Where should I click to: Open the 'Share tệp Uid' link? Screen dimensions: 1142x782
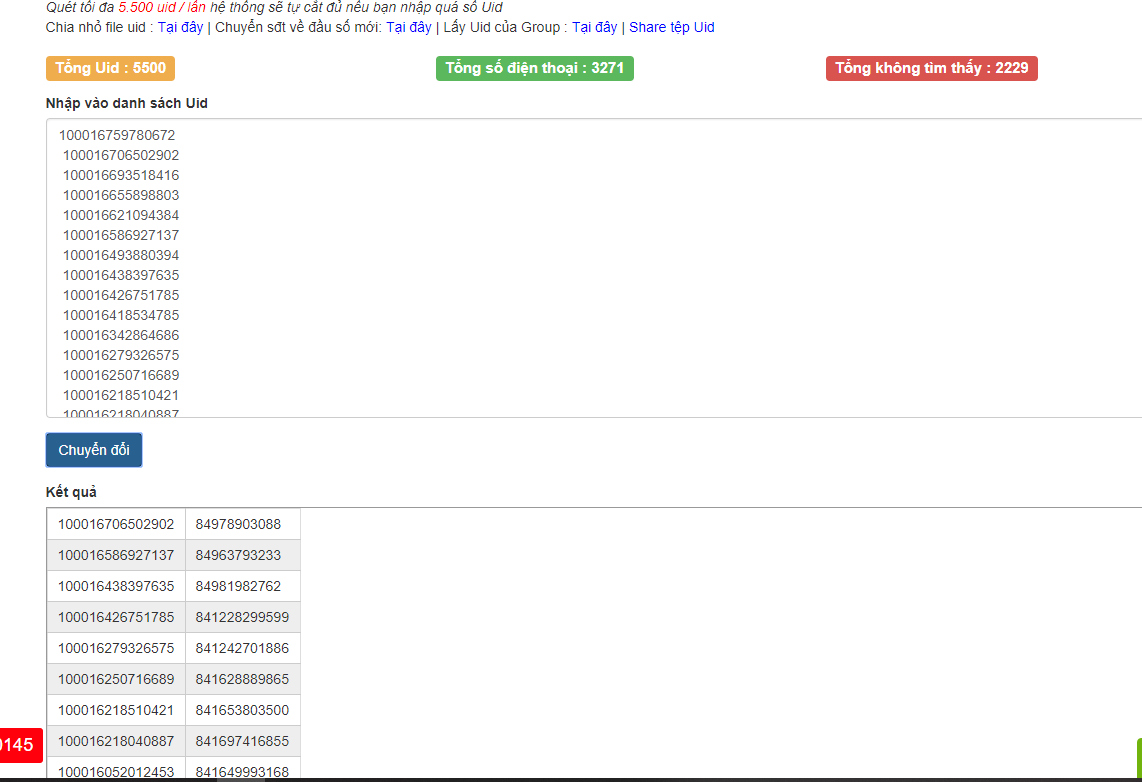671,27
